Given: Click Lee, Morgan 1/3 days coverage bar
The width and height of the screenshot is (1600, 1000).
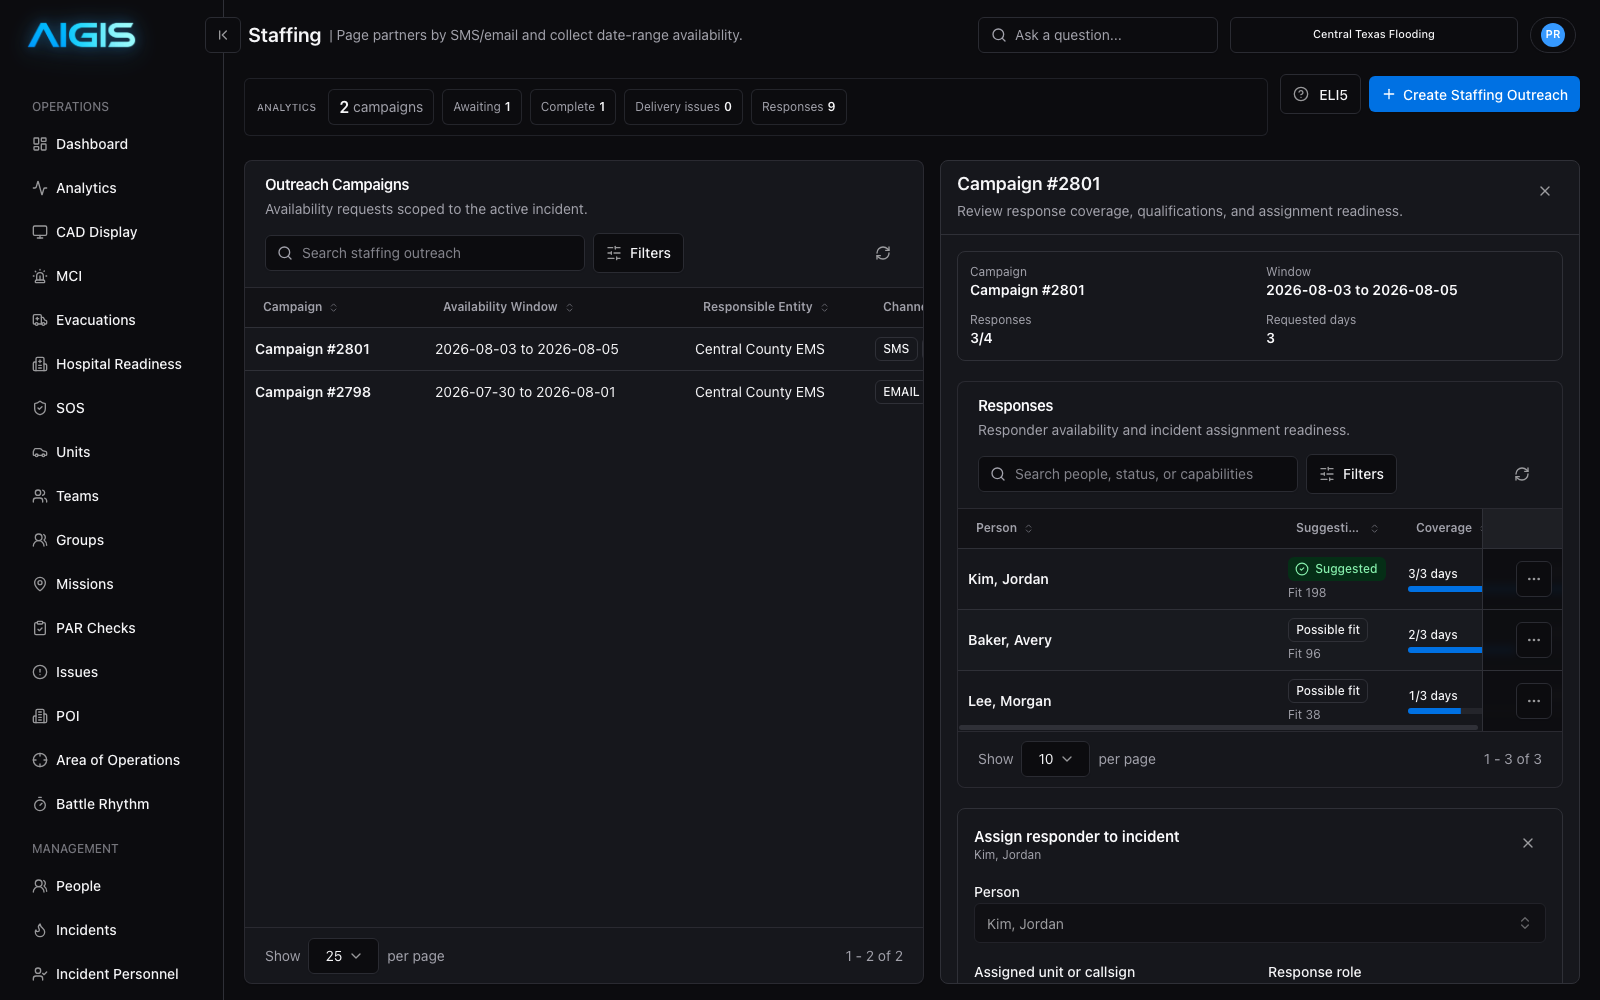Looking at the screenshot, I should [x=1445, y=711].
